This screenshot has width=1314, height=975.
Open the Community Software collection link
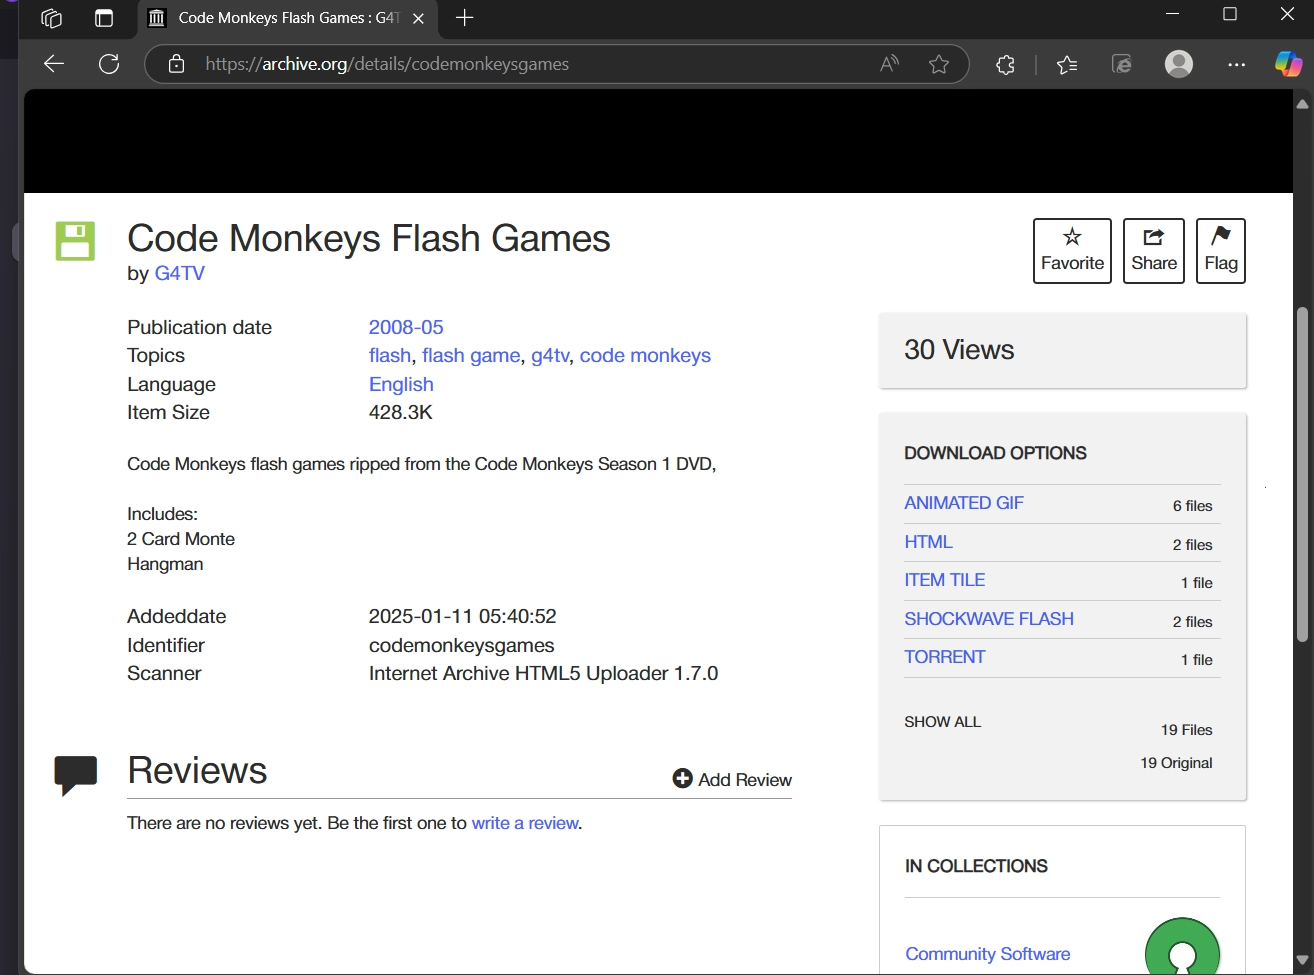[x=988, y=954]
